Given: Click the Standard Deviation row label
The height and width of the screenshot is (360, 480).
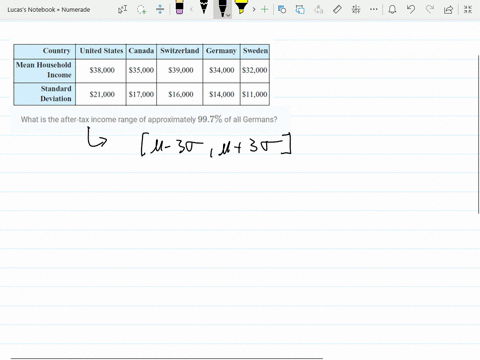Looking at the screenshot, I should (x=45, y=94).
